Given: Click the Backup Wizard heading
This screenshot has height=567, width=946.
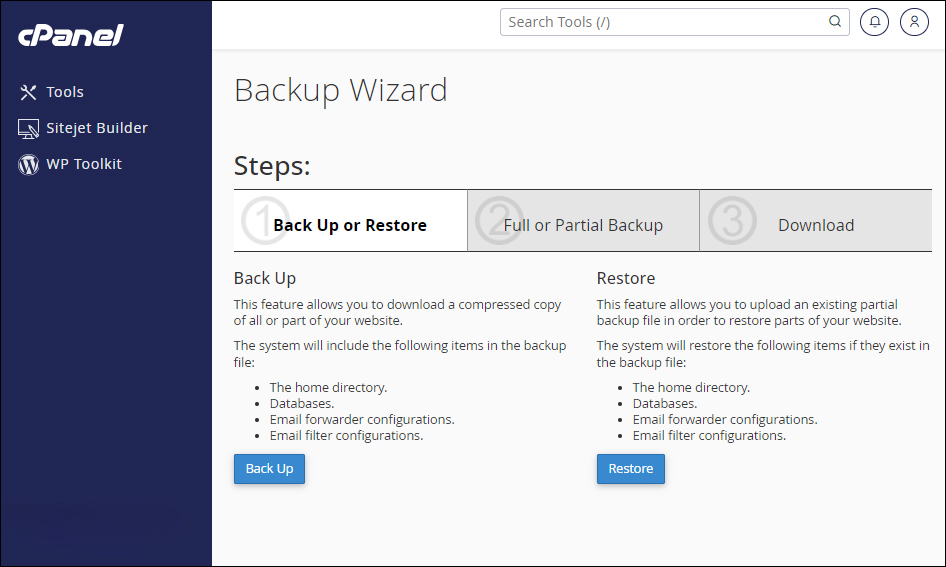Looking at the screenshot, I should (341, 90).
